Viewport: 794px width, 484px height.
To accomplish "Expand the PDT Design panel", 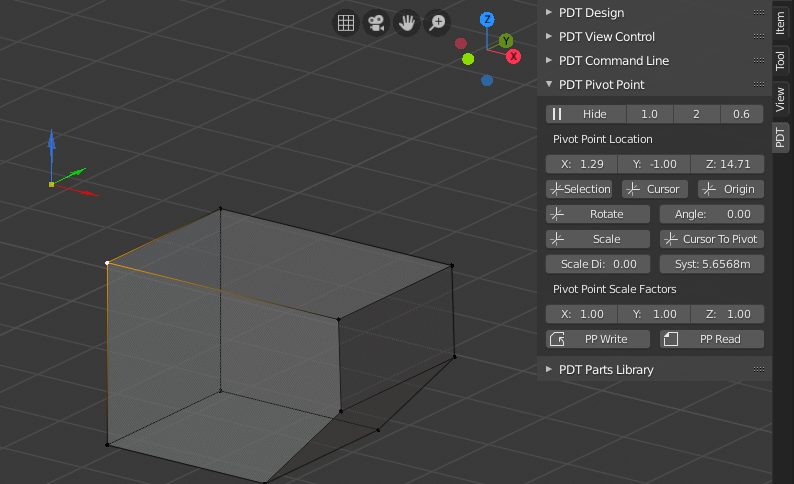I will tap(591, 13).
